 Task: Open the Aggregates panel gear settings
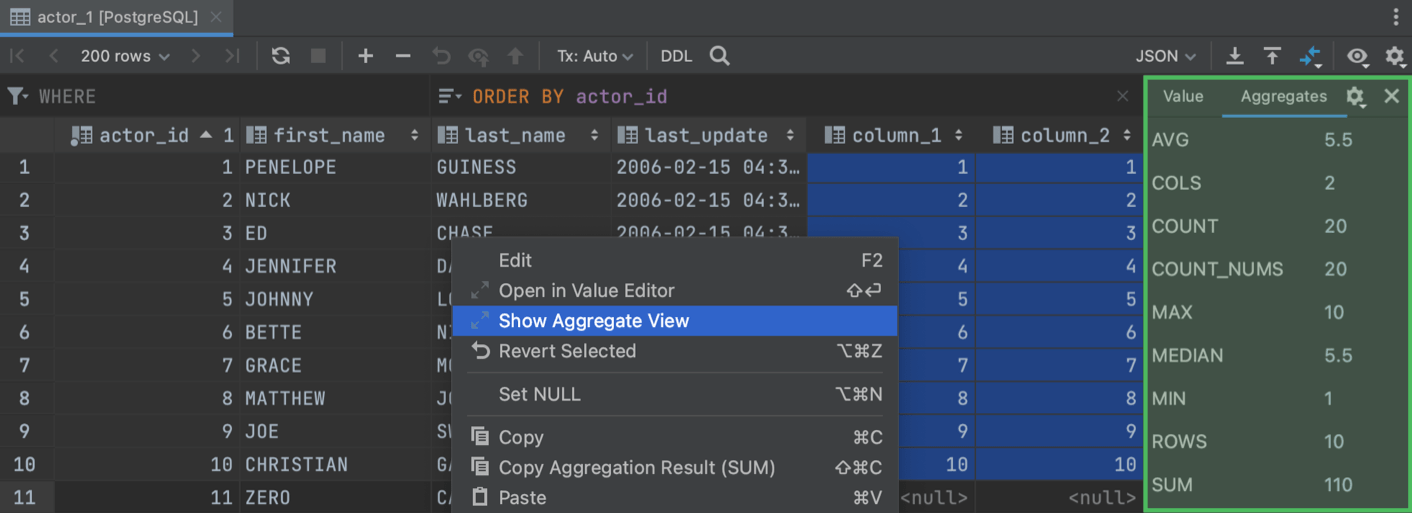pyautogui.click(x=1355, y=96)
